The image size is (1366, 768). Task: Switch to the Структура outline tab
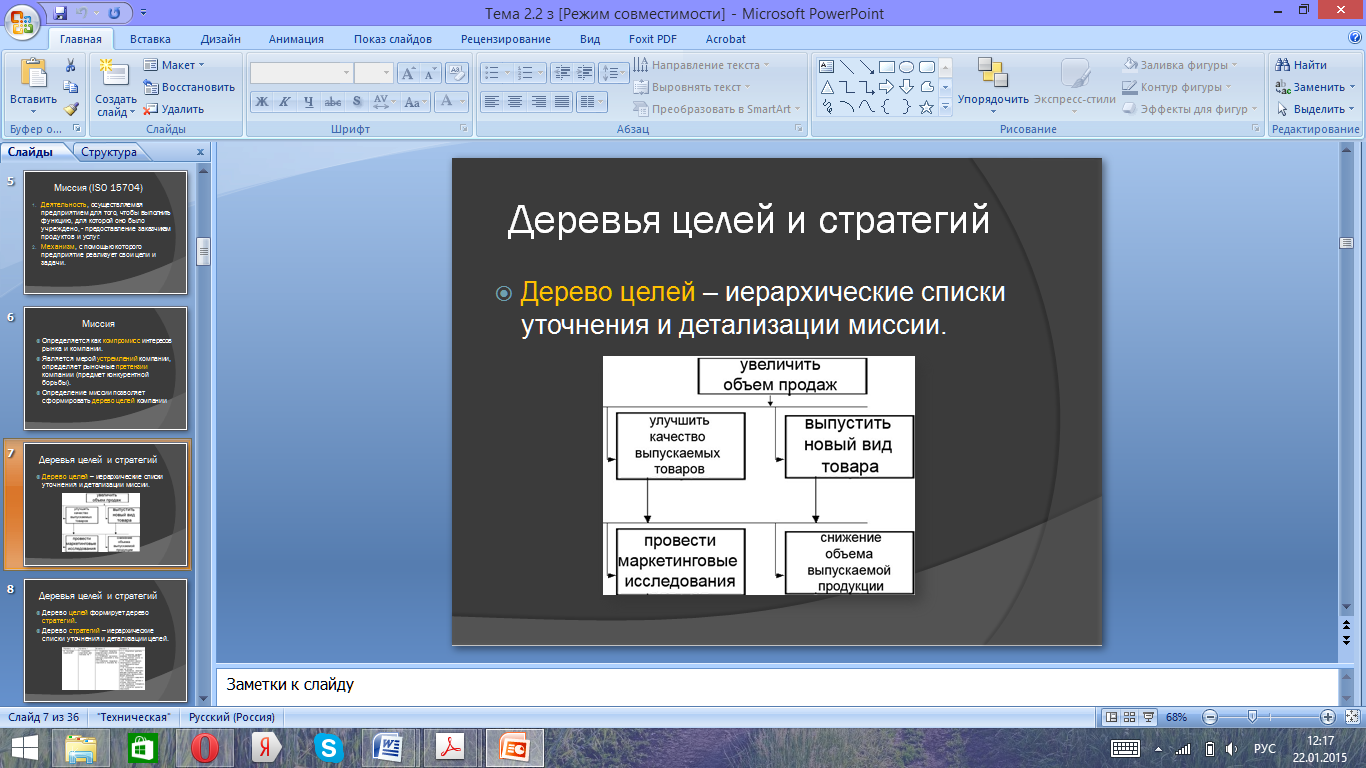[109, 152]
